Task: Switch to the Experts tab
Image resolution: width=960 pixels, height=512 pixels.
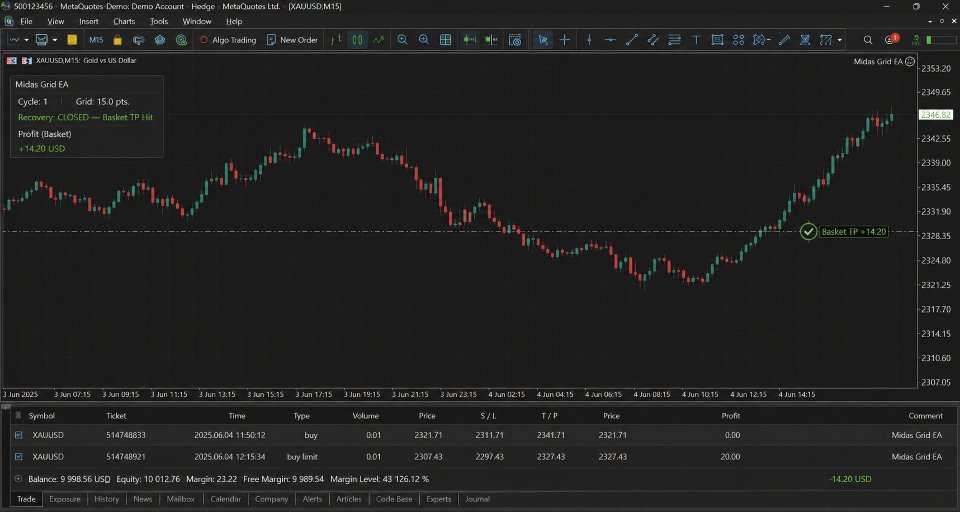Action: click(439, 499)
